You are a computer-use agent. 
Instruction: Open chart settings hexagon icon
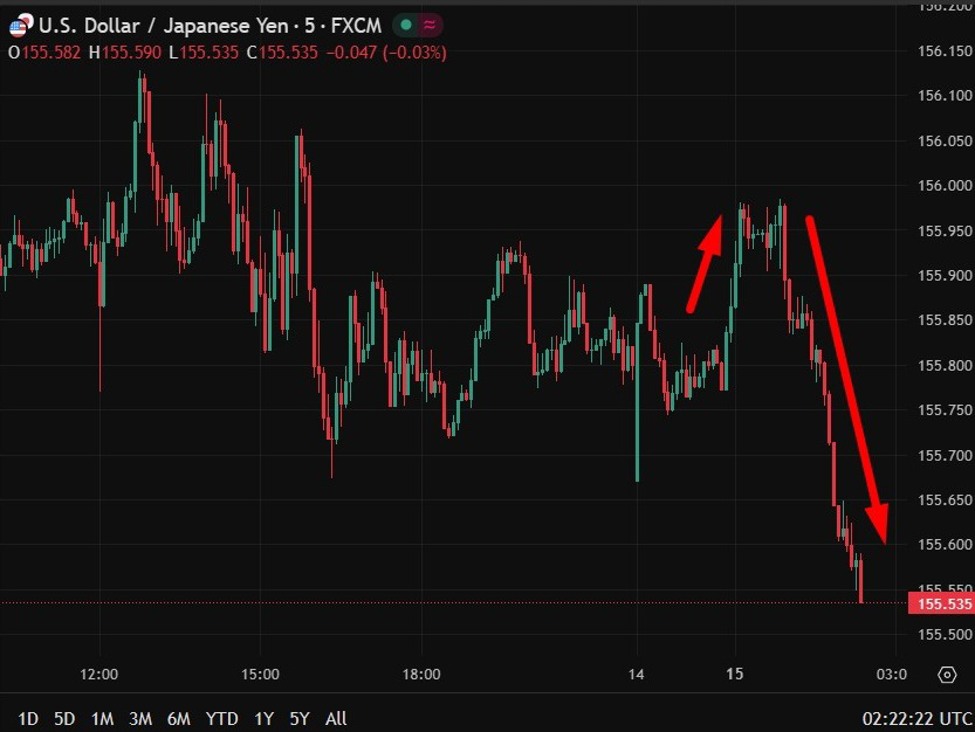pyautogui.click(x=946, y=675)
